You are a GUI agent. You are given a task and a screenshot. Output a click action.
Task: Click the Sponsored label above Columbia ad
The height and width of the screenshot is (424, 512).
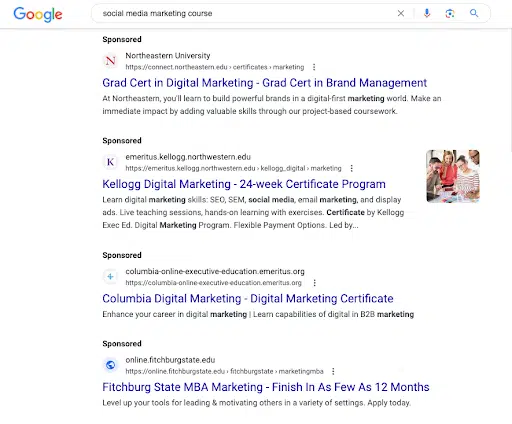tap(122, 255)
